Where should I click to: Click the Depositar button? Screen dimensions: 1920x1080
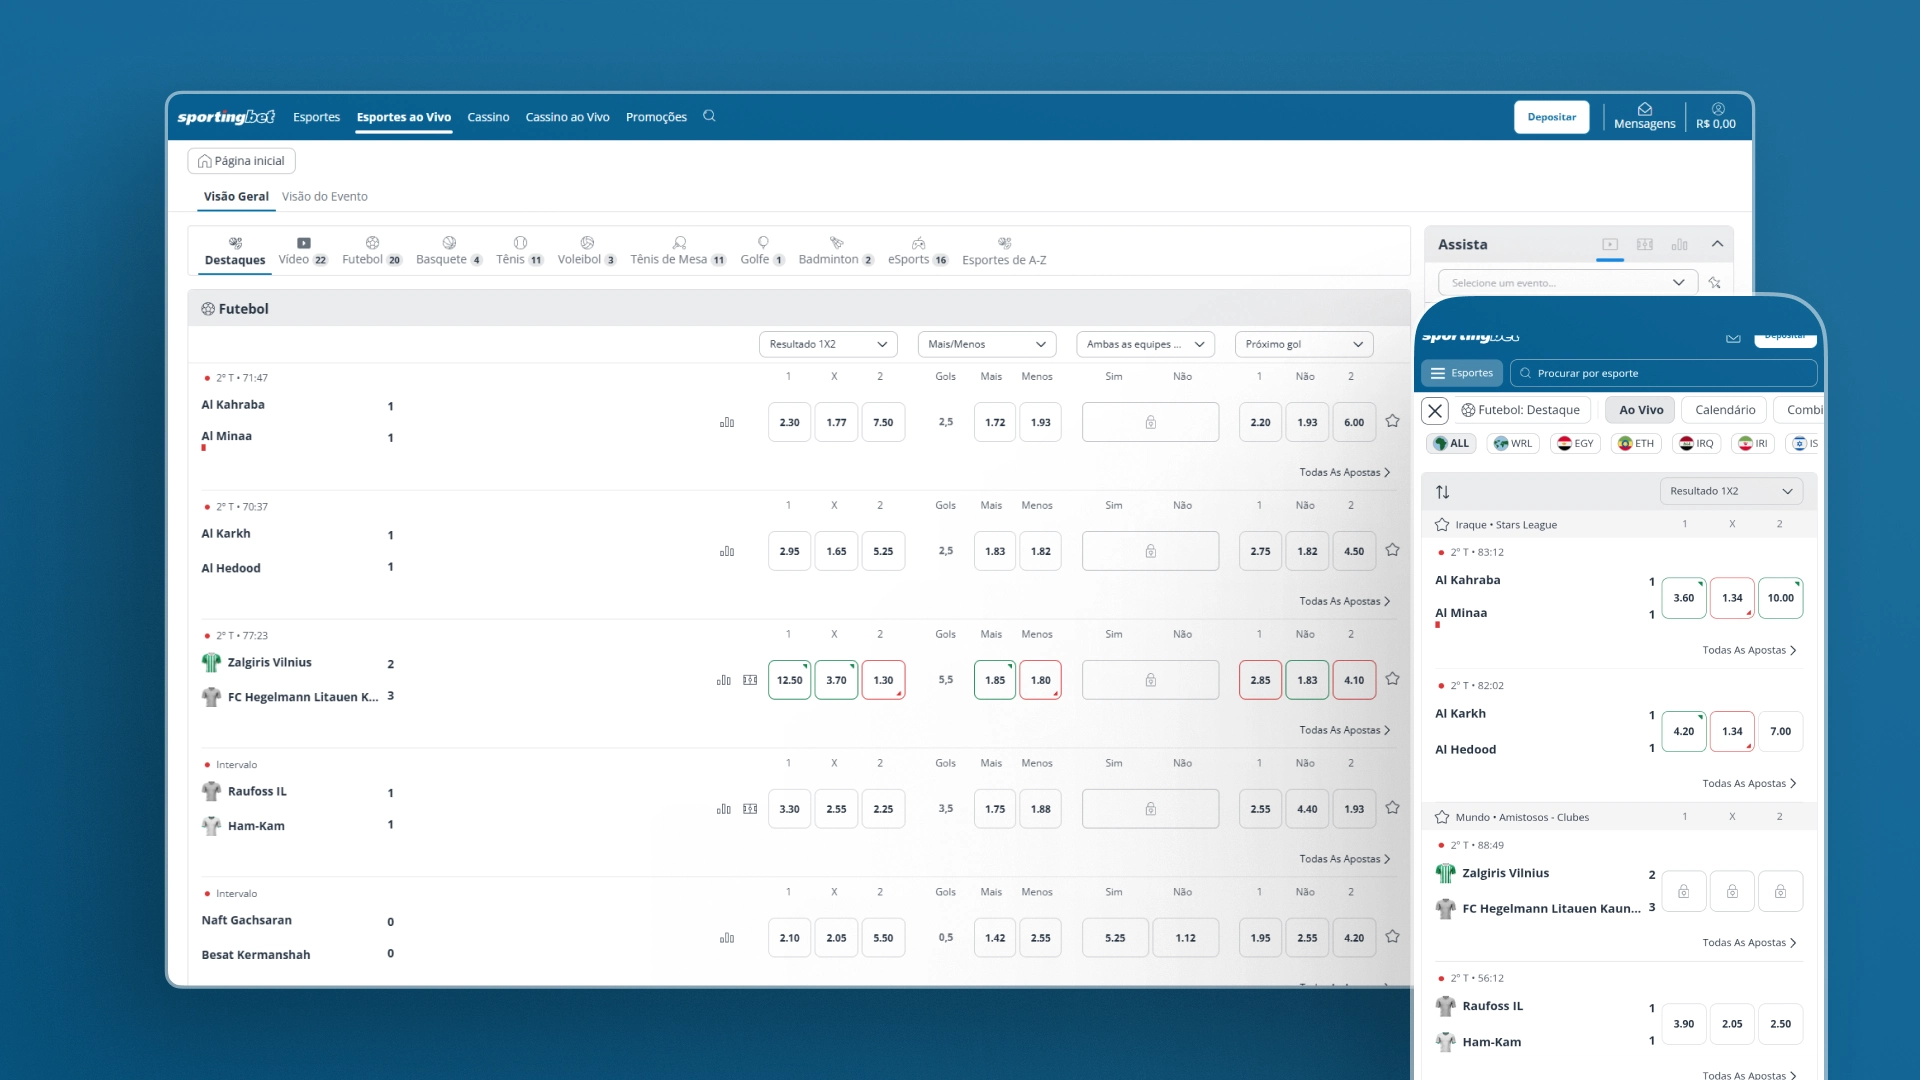[1551, 117]
